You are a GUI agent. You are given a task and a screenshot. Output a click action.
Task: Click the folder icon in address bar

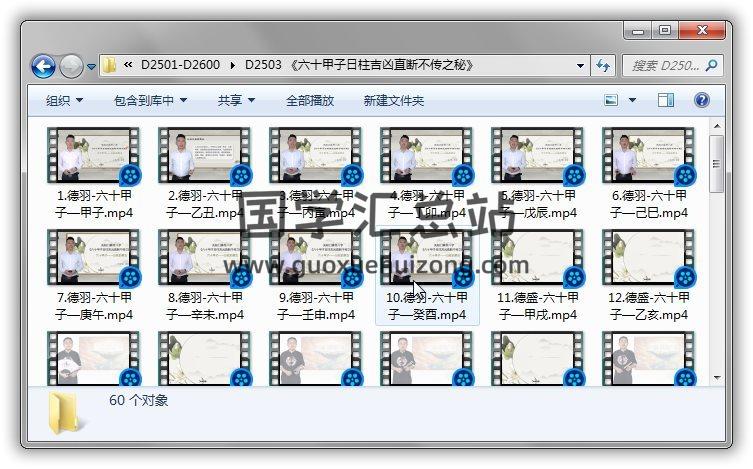pos(110,65)
